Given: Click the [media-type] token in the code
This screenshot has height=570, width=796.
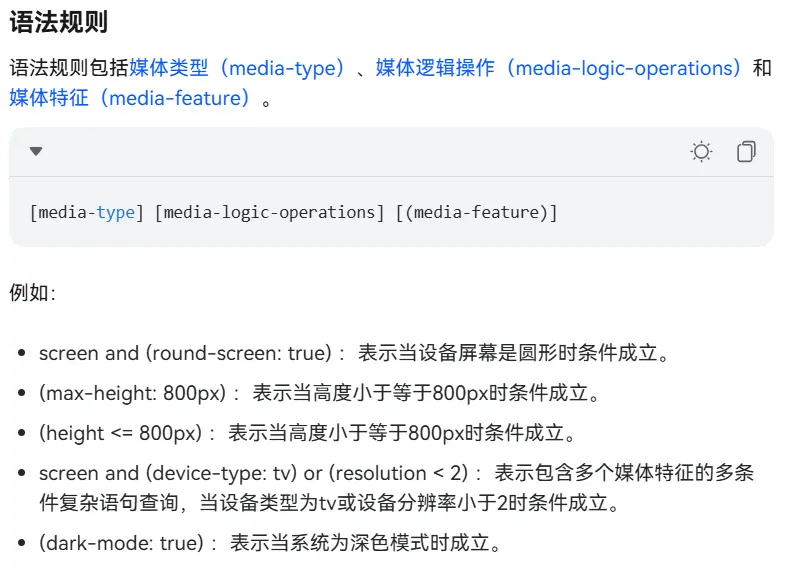Looking at the screenshot, I should (x=87, y=212).
